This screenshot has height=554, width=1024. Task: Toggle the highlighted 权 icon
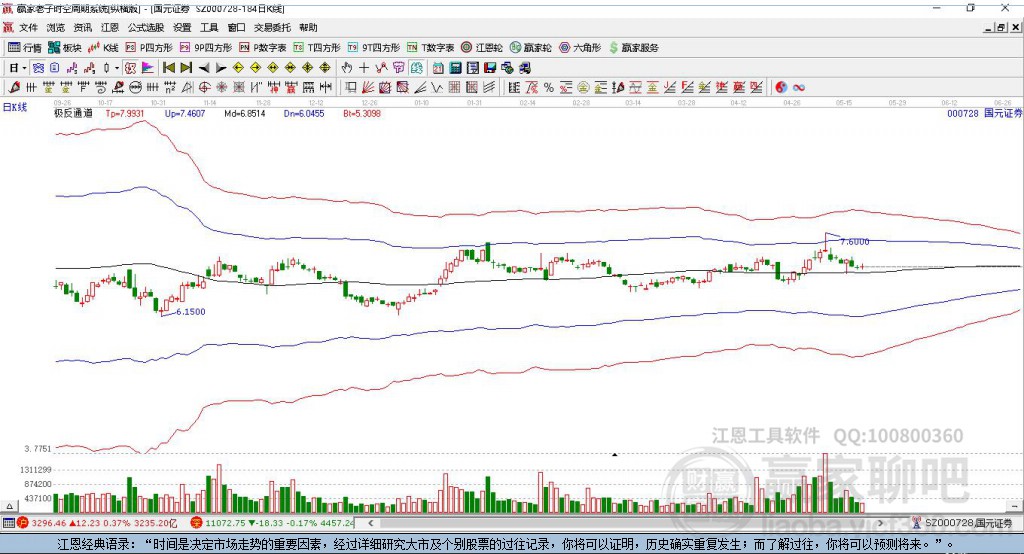[131, 68]
